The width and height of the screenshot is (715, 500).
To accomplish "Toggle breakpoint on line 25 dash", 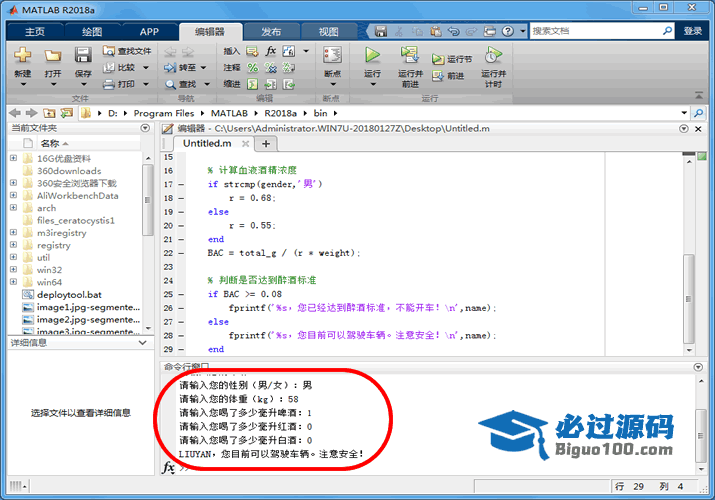I will coord(181,294).
